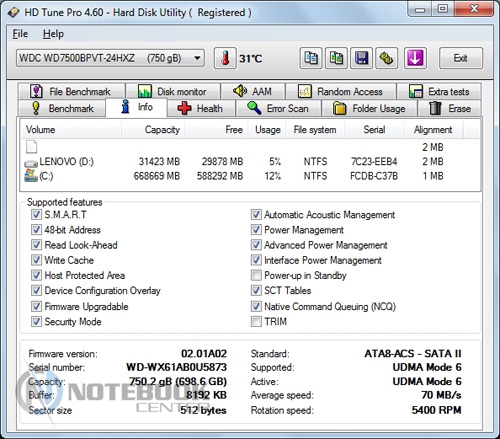500x439 pixels.
Task: Open the options wrench icon
Action: [x=387, y=58]
